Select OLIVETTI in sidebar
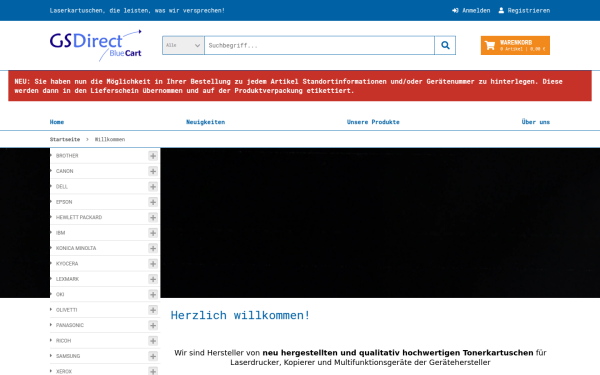Viewport: 600px width, 375px height. coord(66,310)
